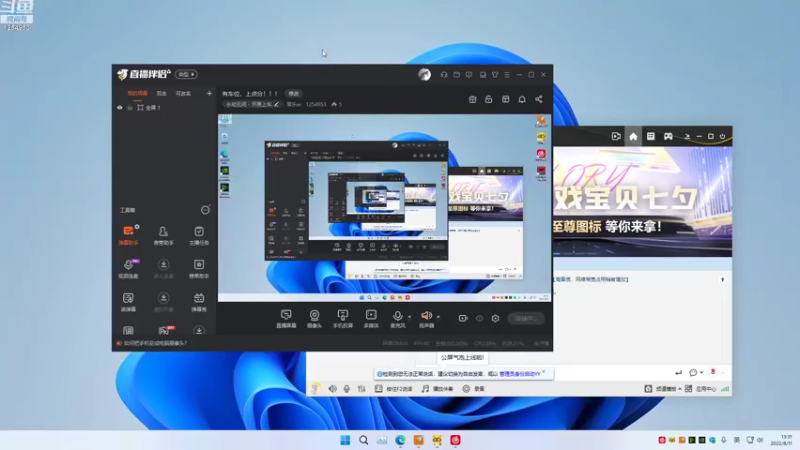The width and height of the screenshot is (800, 450).
Task: Open the notification bell icon
Action: click(522, 99)
